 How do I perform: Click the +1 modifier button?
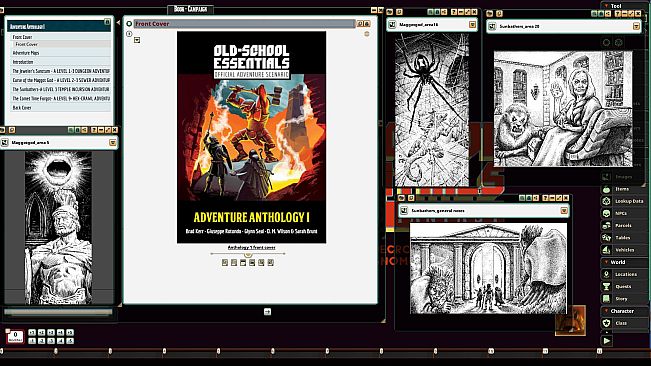pos(32,332)
